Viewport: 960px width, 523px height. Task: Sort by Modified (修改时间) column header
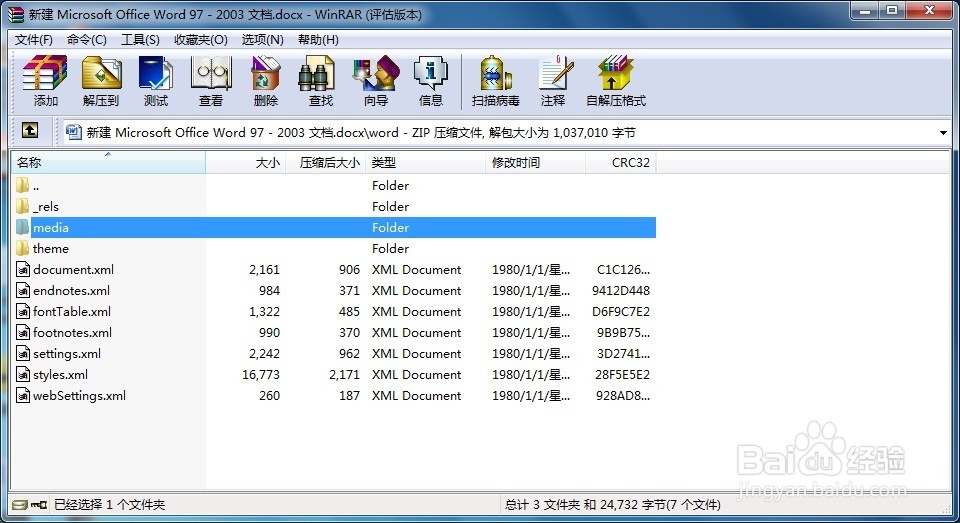[x=536, y=162]
